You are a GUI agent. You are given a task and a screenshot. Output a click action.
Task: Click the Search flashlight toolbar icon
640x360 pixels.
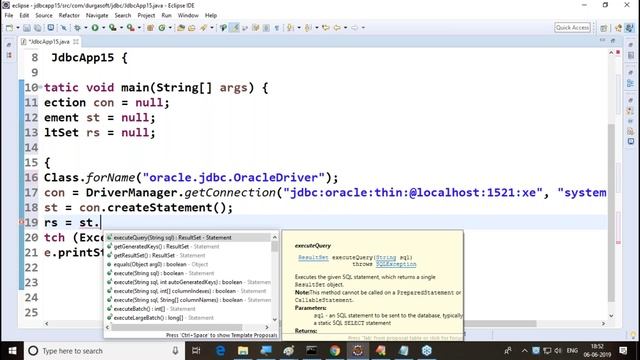click(203, 28)
